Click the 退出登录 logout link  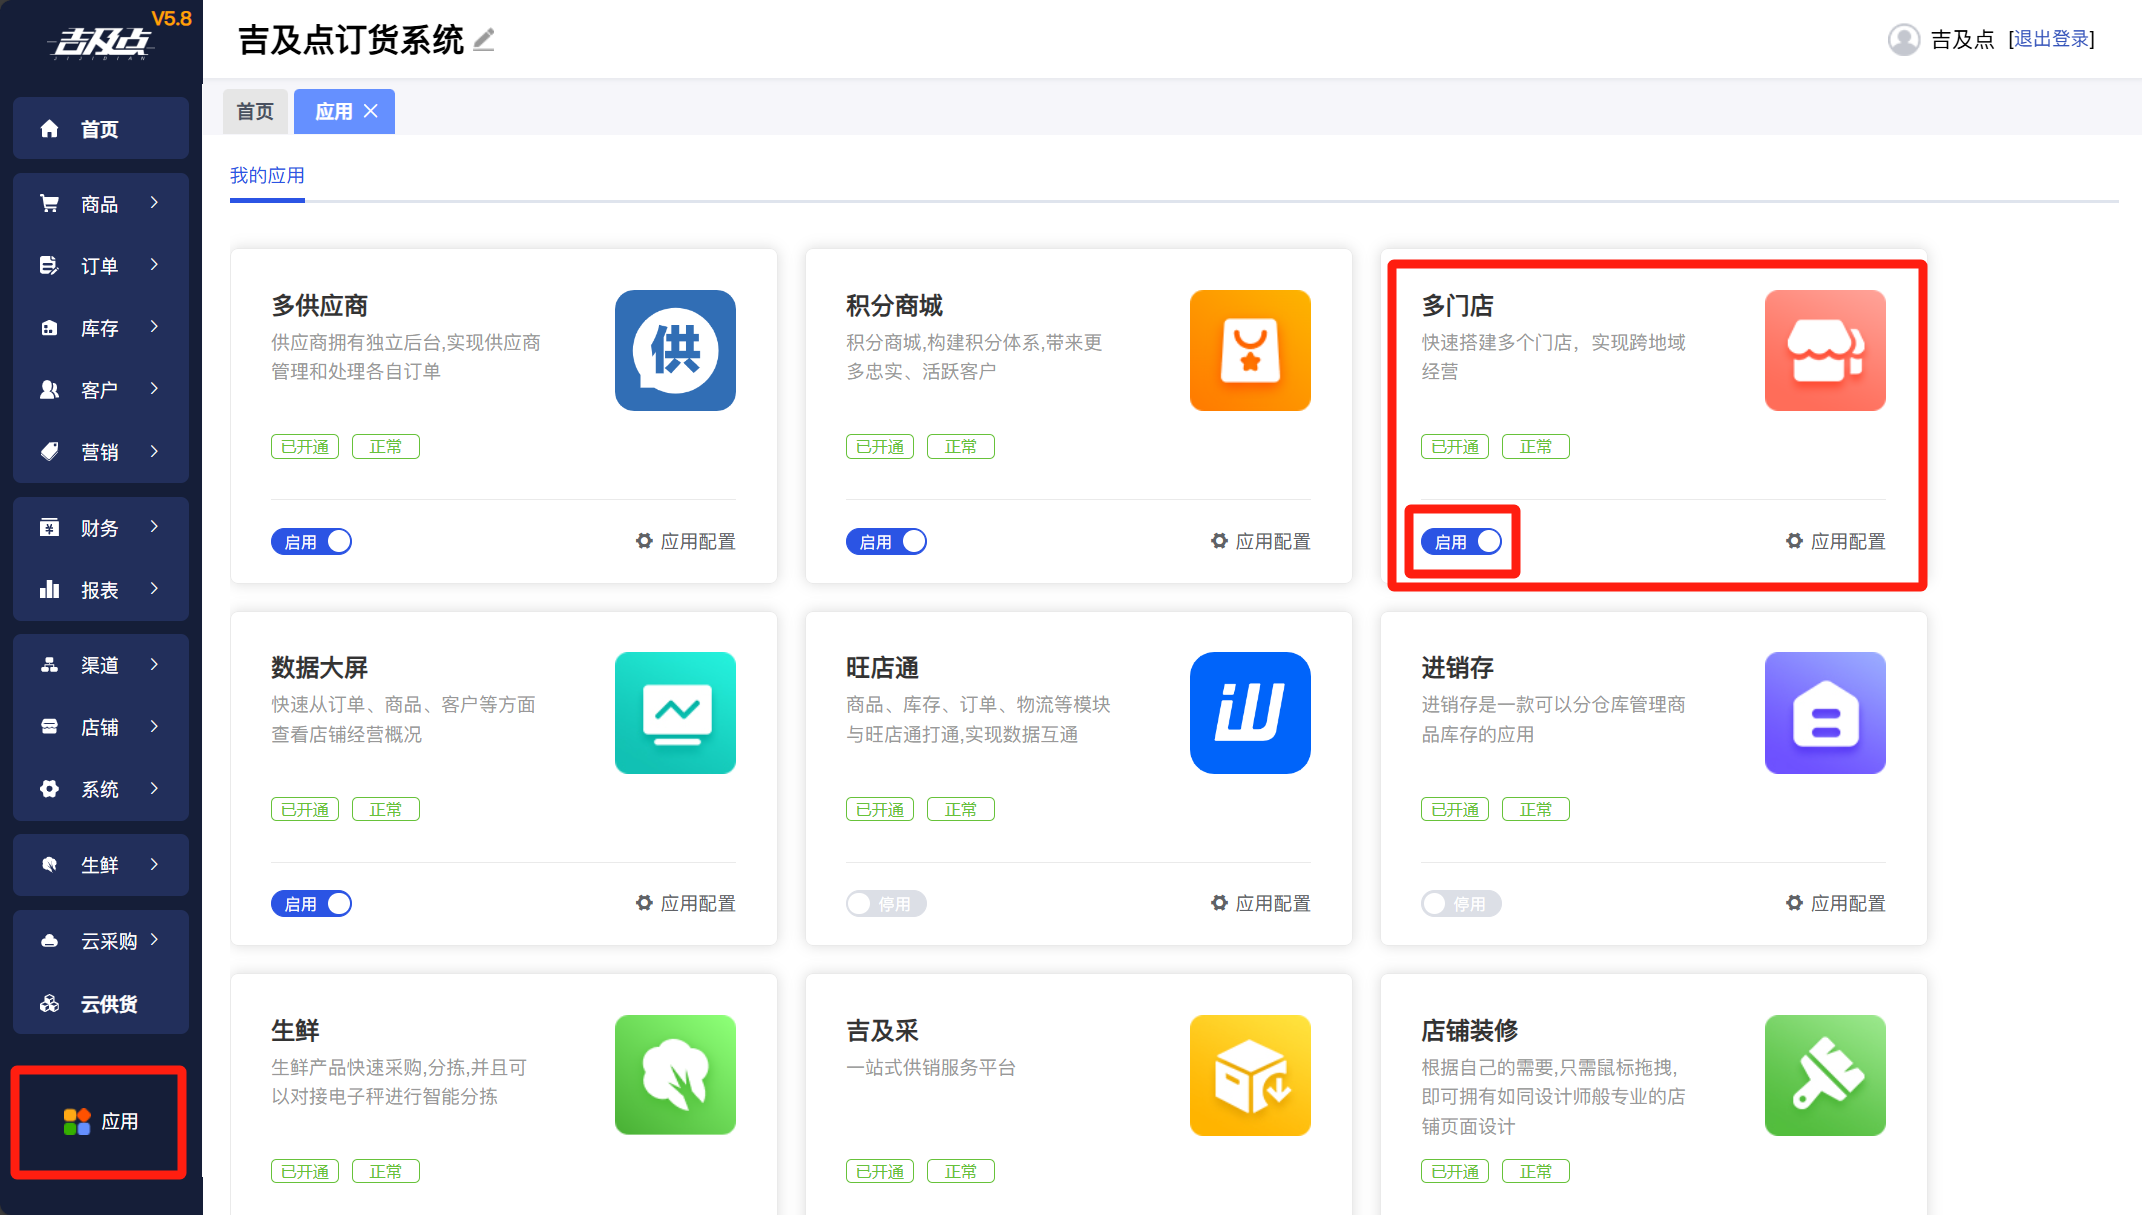pos(2051,39)
